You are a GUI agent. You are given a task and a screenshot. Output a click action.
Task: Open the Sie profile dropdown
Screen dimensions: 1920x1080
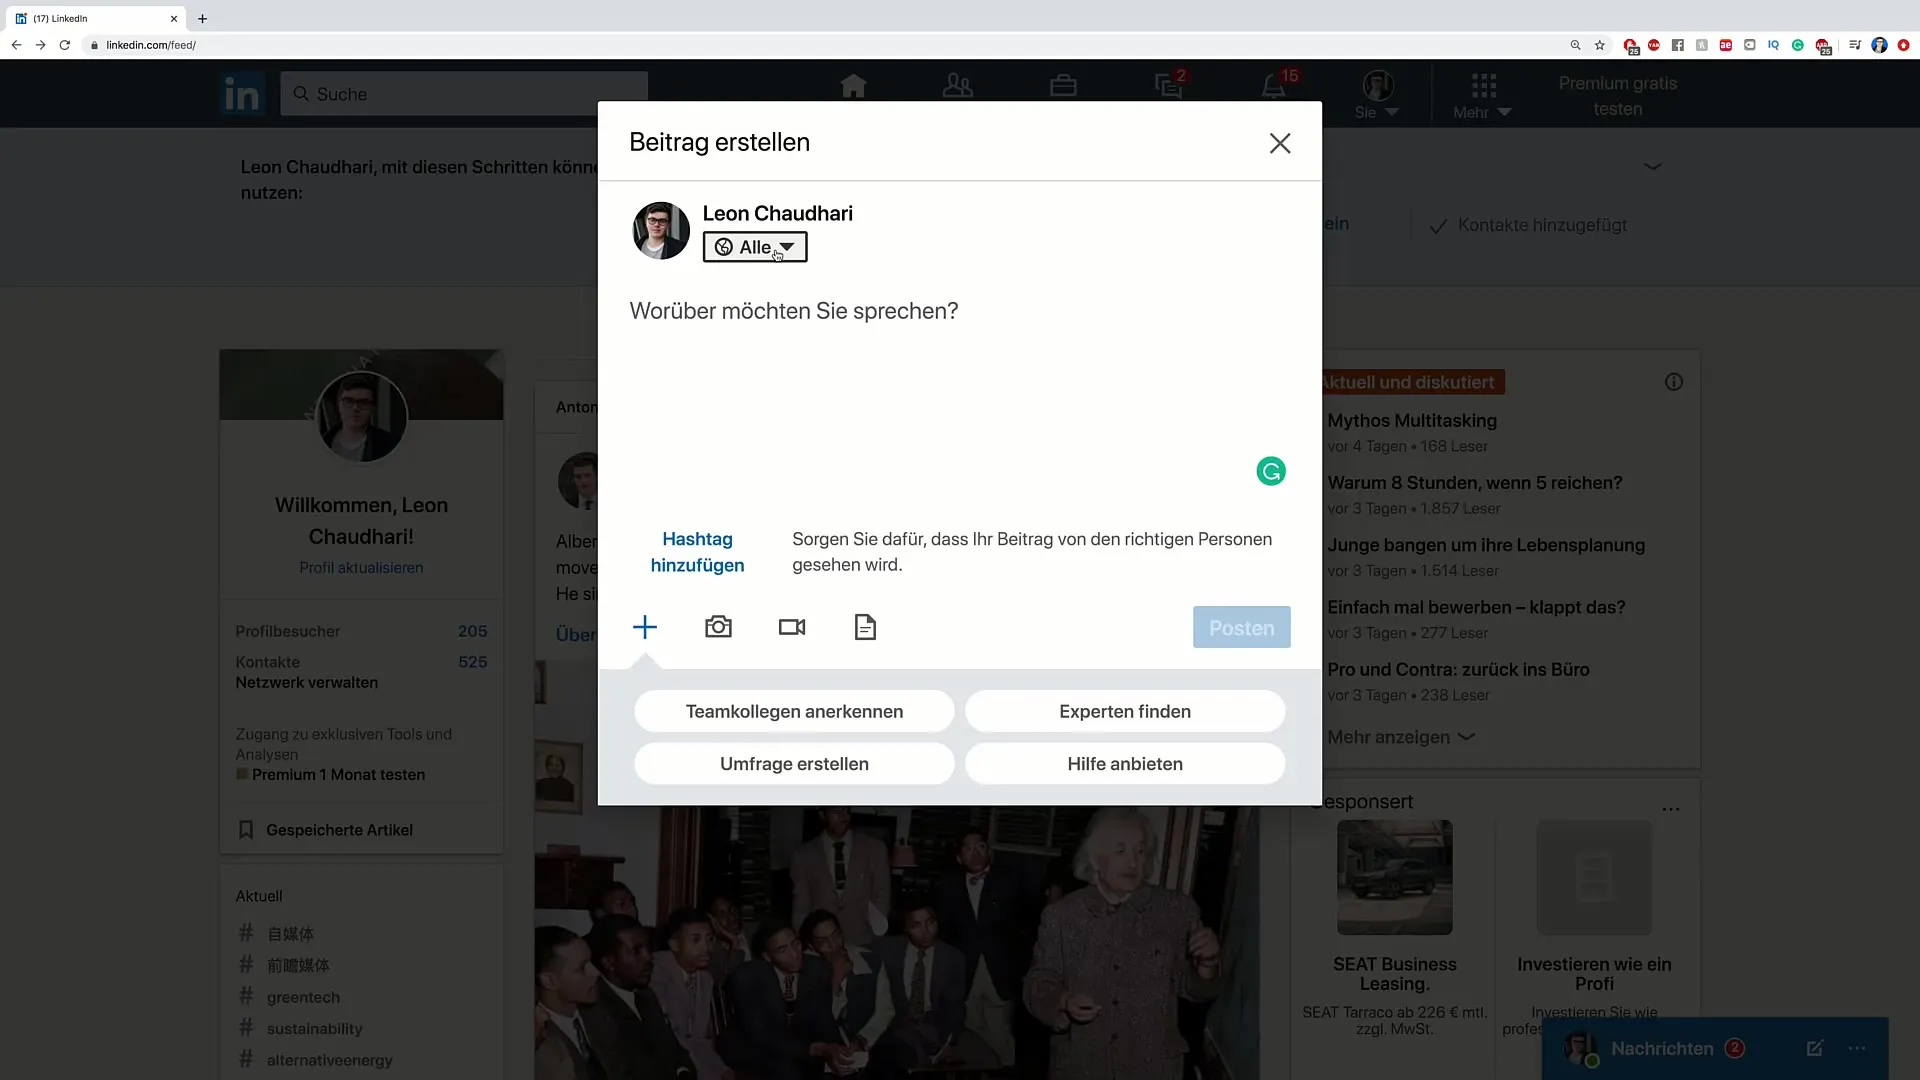[x=1377, y=95]
